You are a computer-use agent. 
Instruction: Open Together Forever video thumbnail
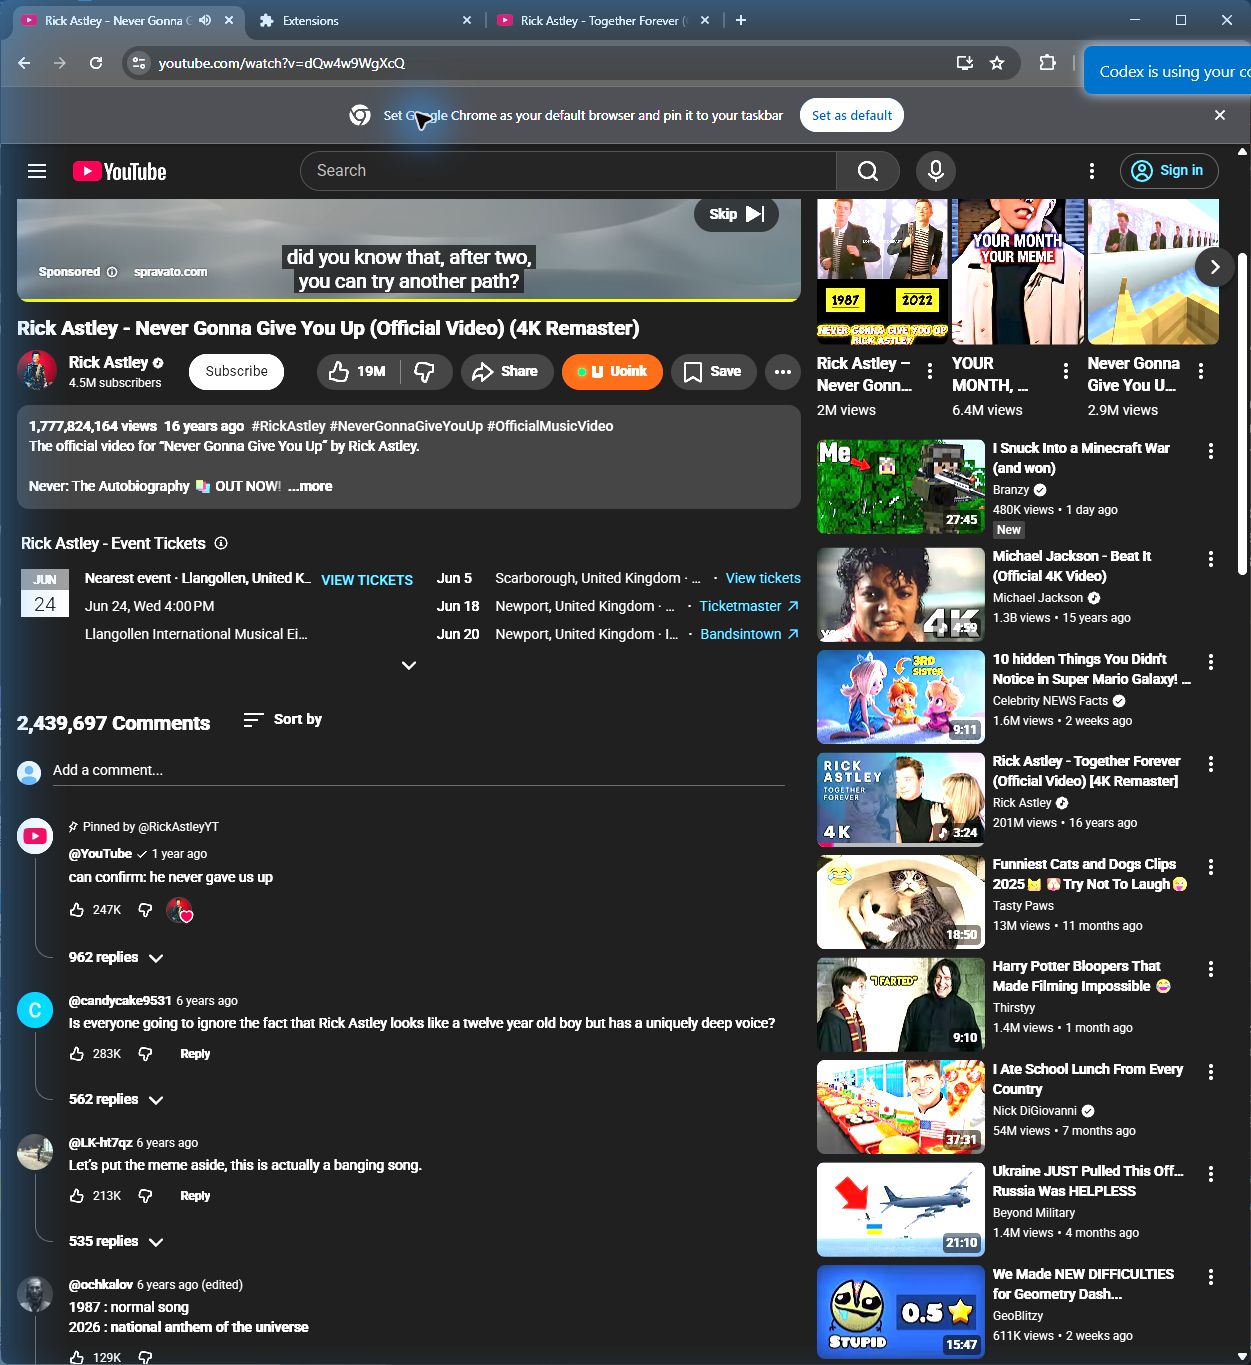pos(901,800)
